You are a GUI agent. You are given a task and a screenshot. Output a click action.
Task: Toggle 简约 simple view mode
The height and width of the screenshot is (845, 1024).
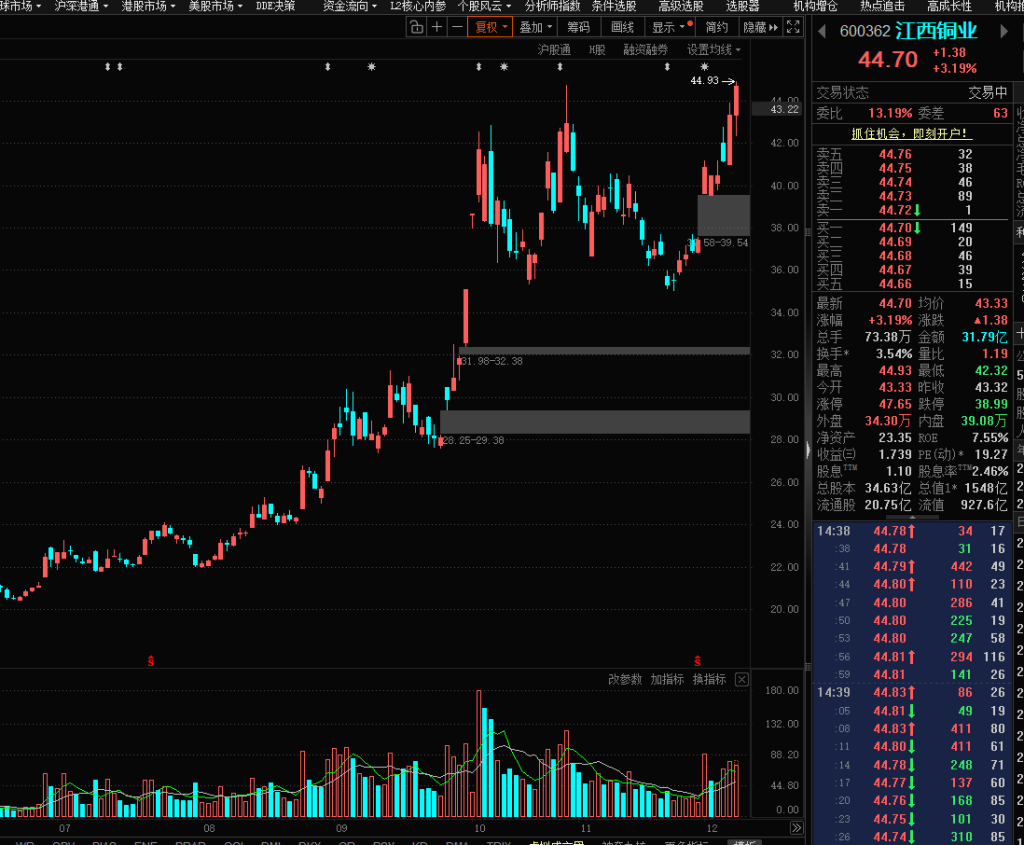click(716, 27)
